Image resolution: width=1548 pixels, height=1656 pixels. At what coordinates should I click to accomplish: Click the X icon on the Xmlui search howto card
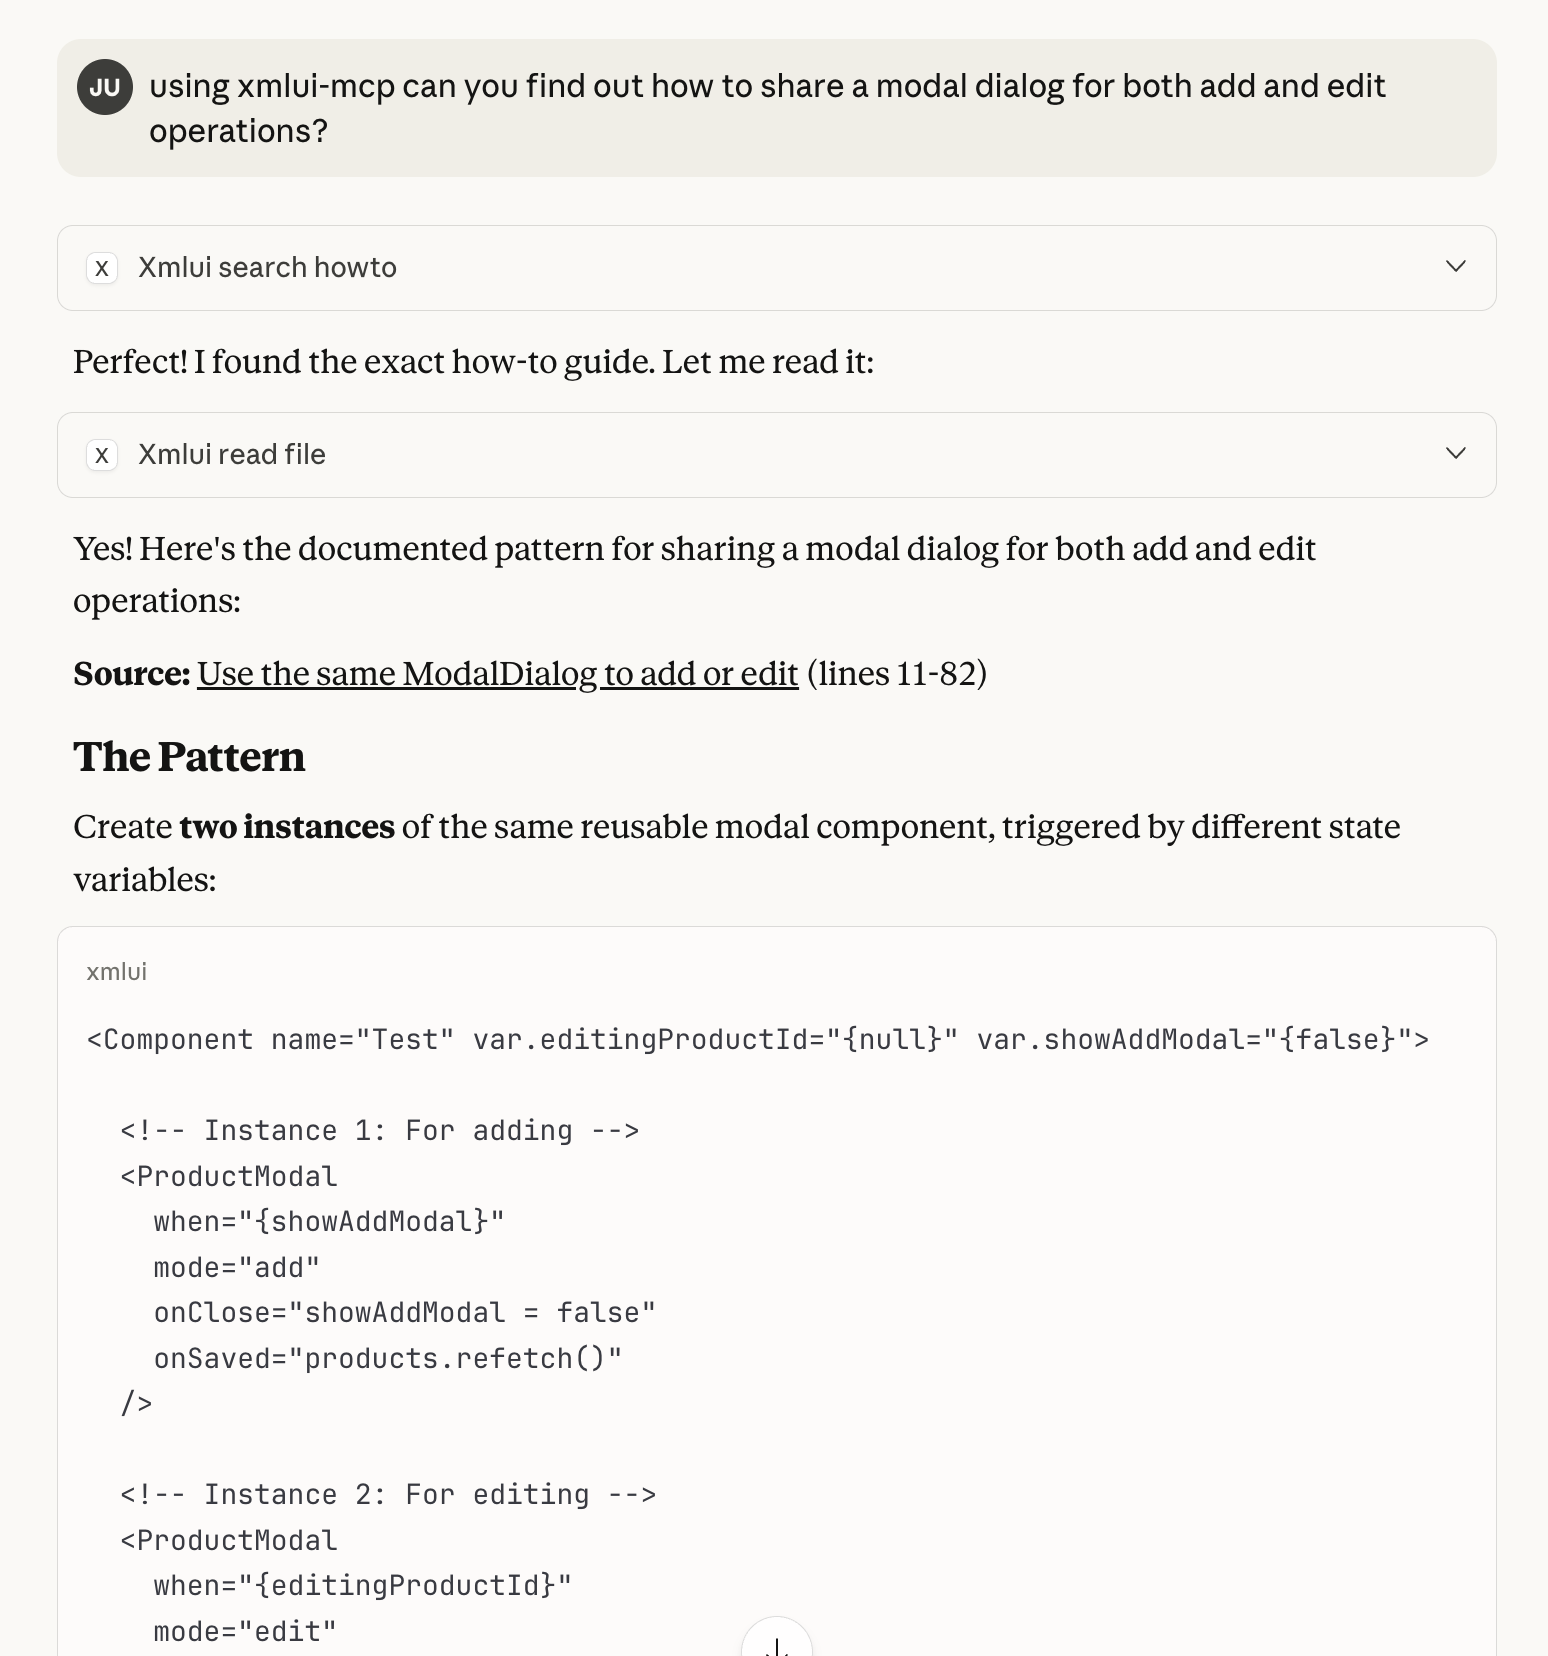coord(101,268)
